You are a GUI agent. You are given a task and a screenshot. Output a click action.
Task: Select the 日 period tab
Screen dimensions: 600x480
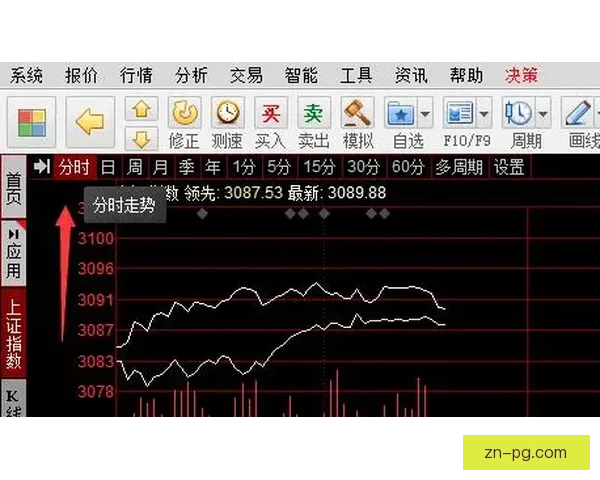(x=108, y=167)
